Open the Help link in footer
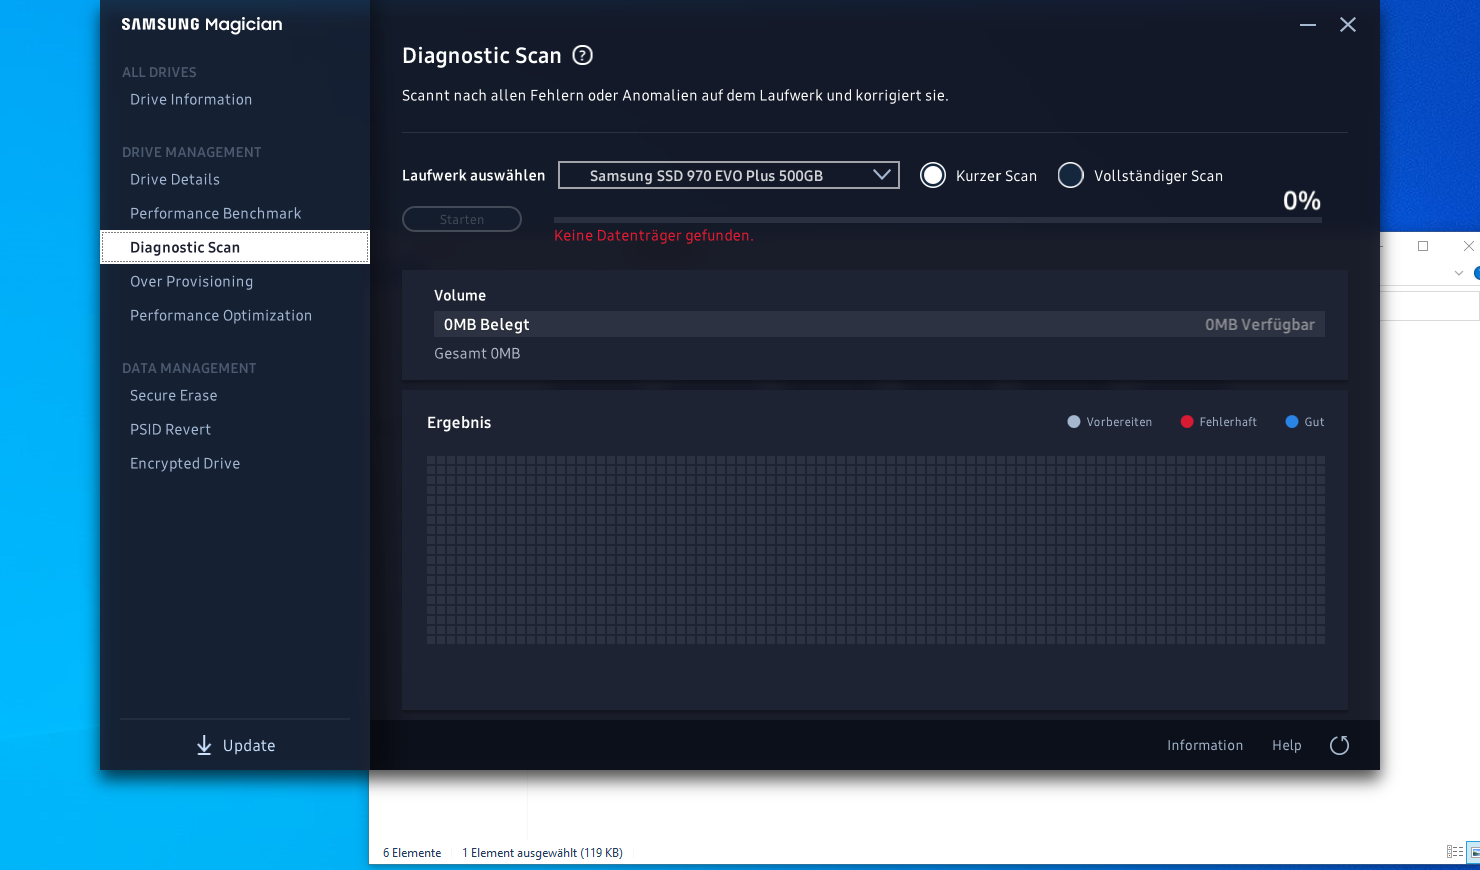Image resolution: width=1480 pixels, height=870 pixels. 1287,745
